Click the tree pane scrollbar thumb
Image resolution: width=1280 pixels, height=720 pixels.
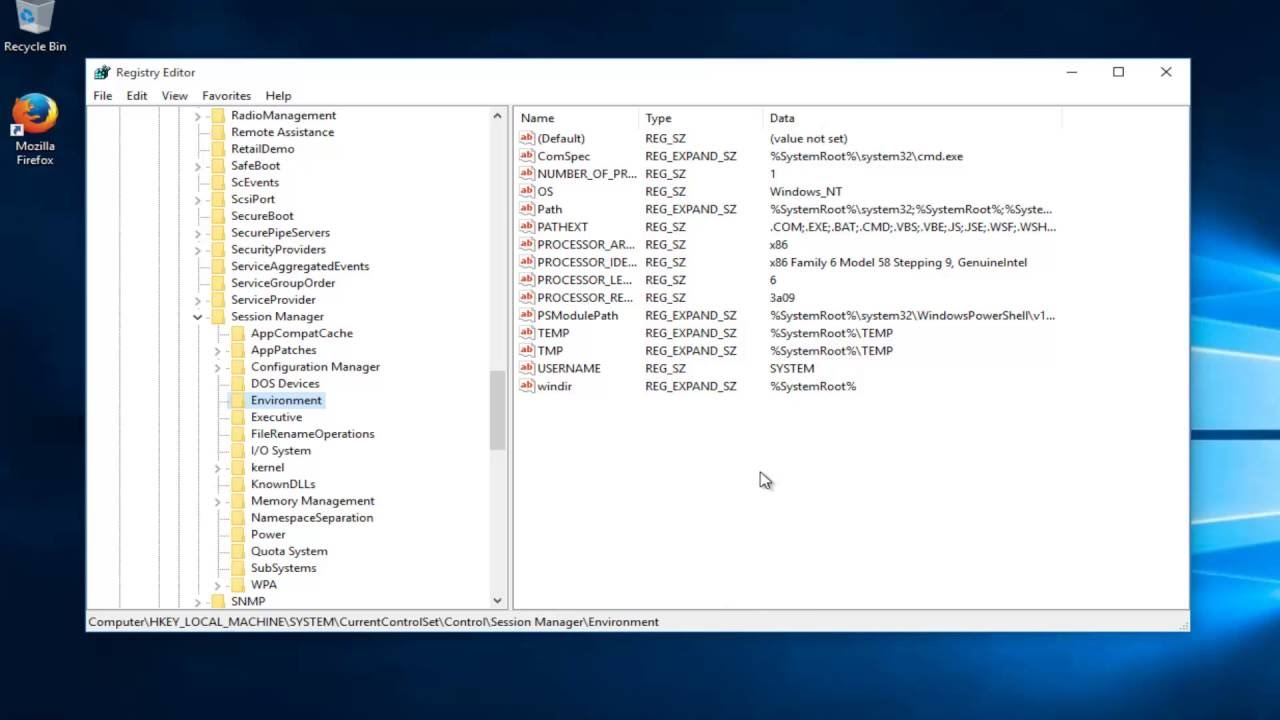click(x=497, y=410)
